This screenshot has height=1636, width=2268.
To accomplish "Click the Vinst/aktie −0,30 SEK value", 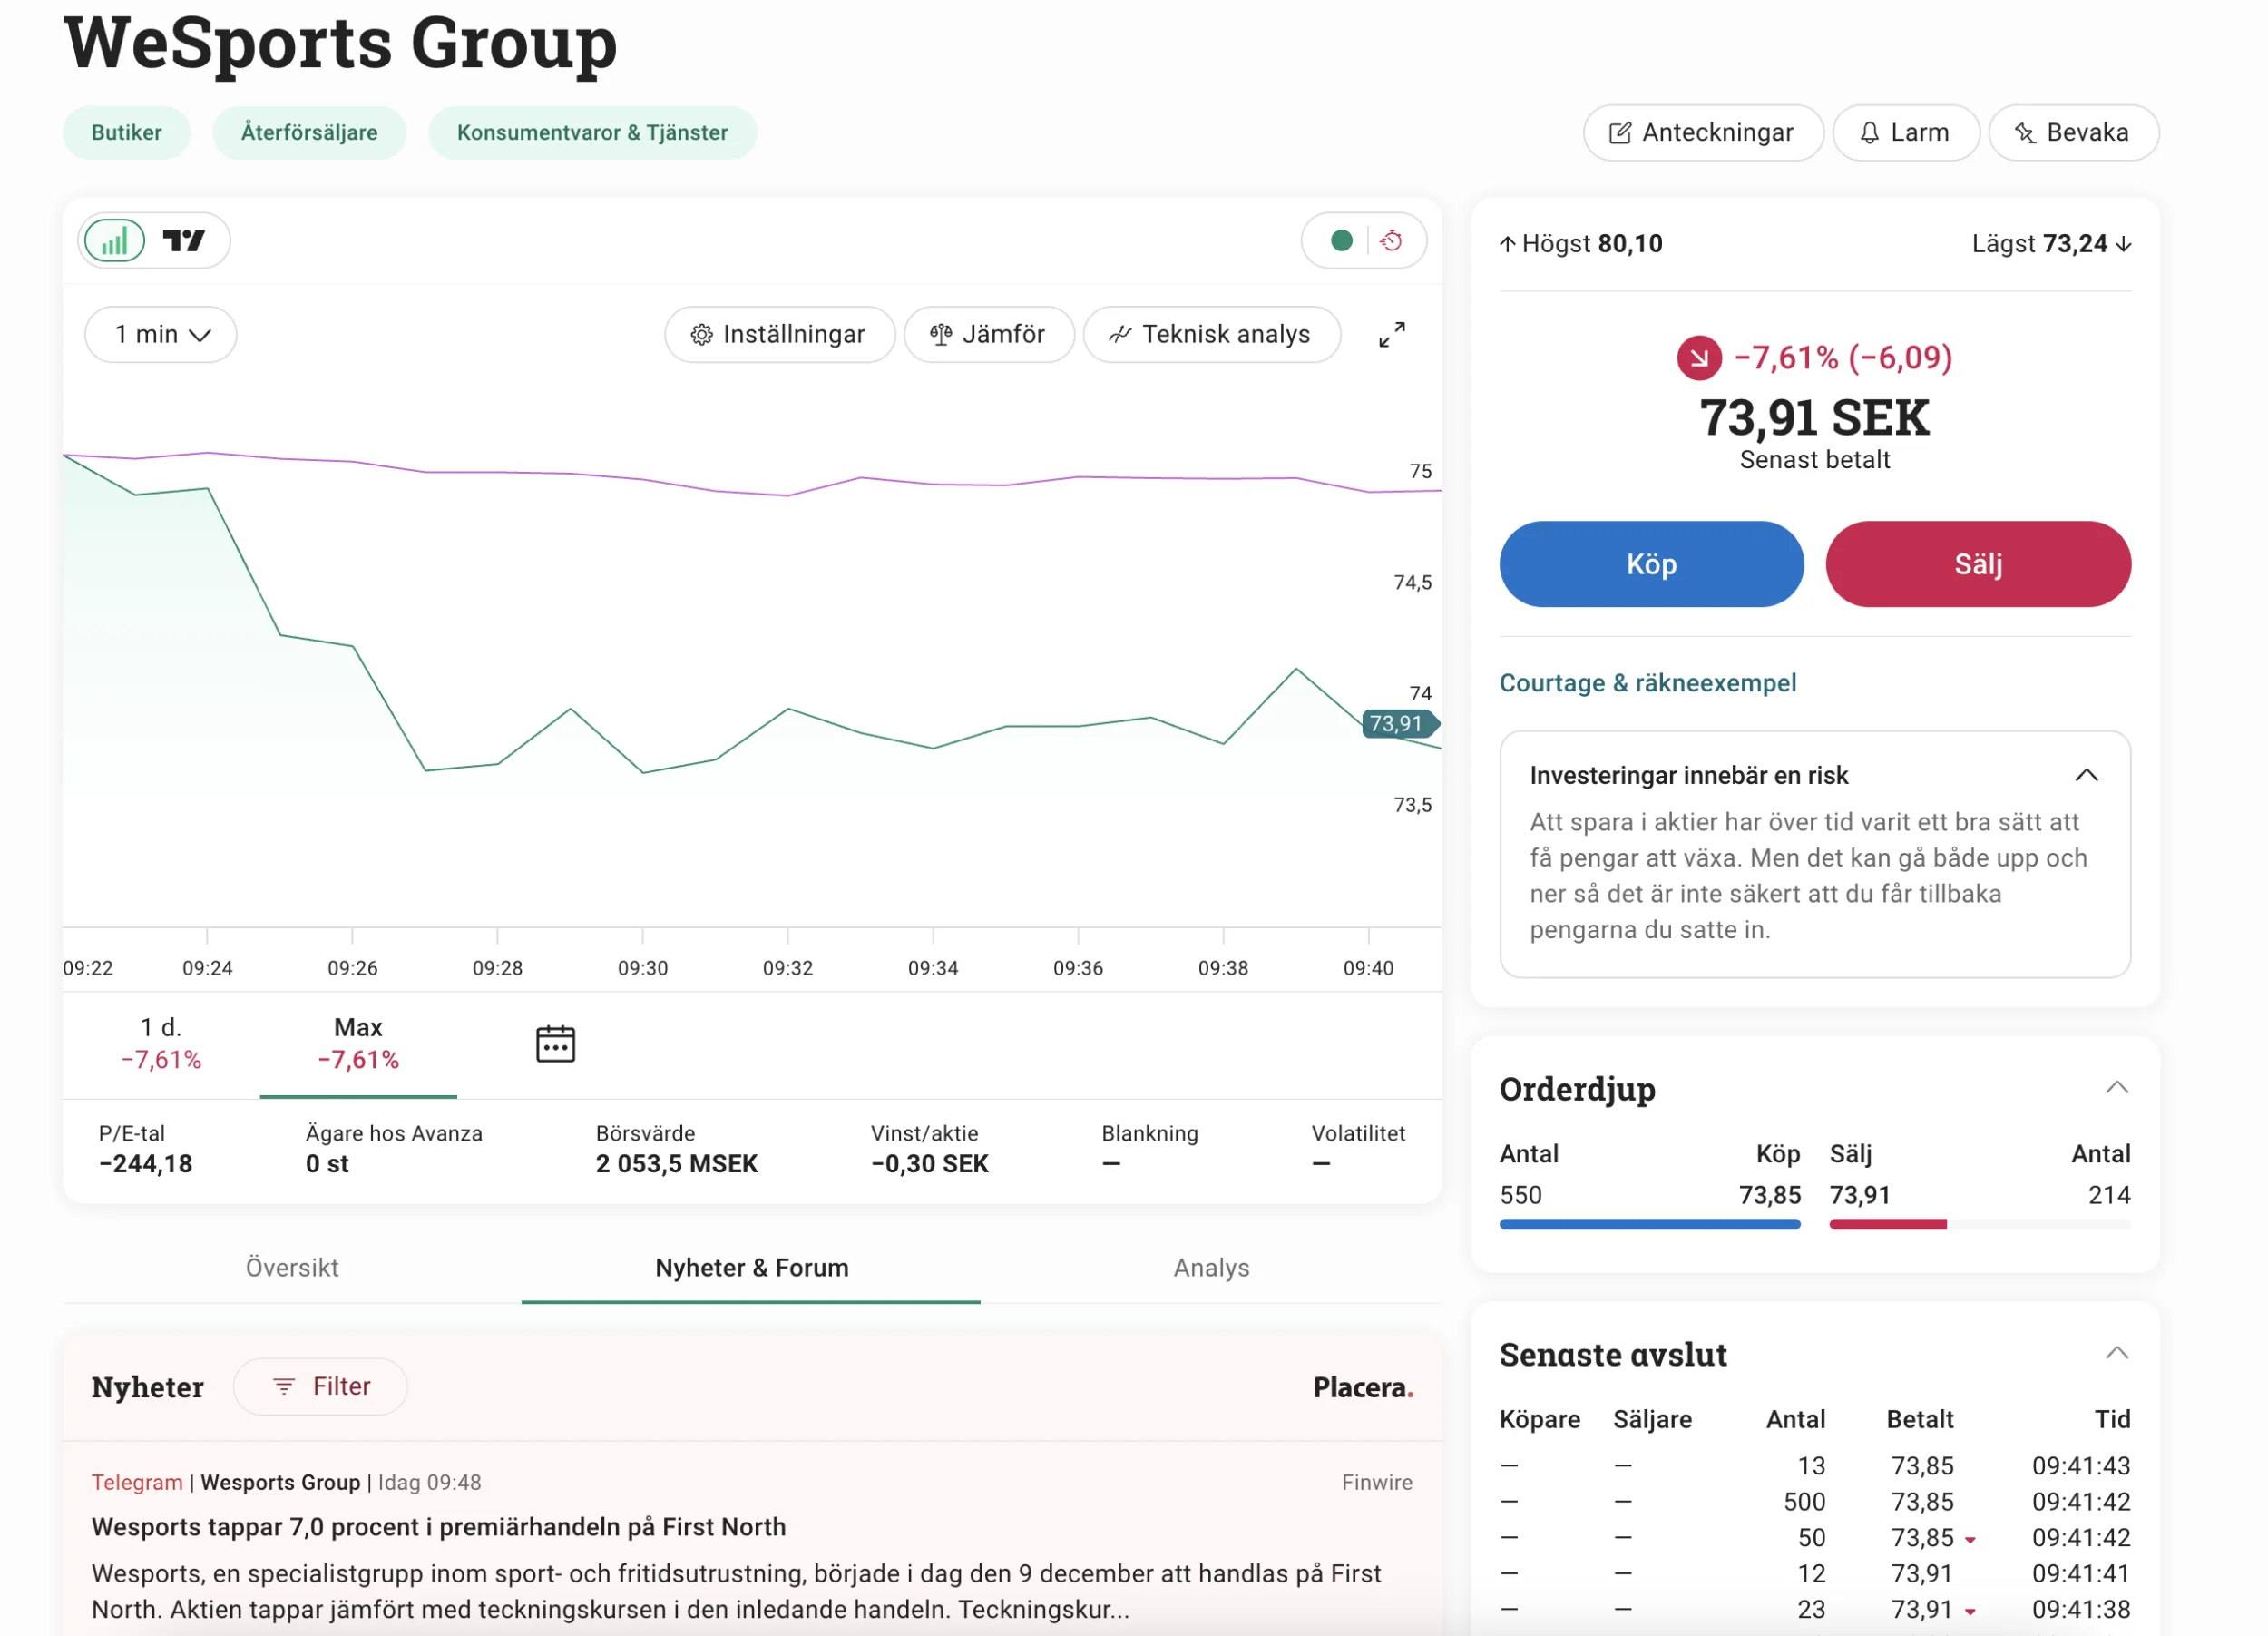I will 930,1165.
